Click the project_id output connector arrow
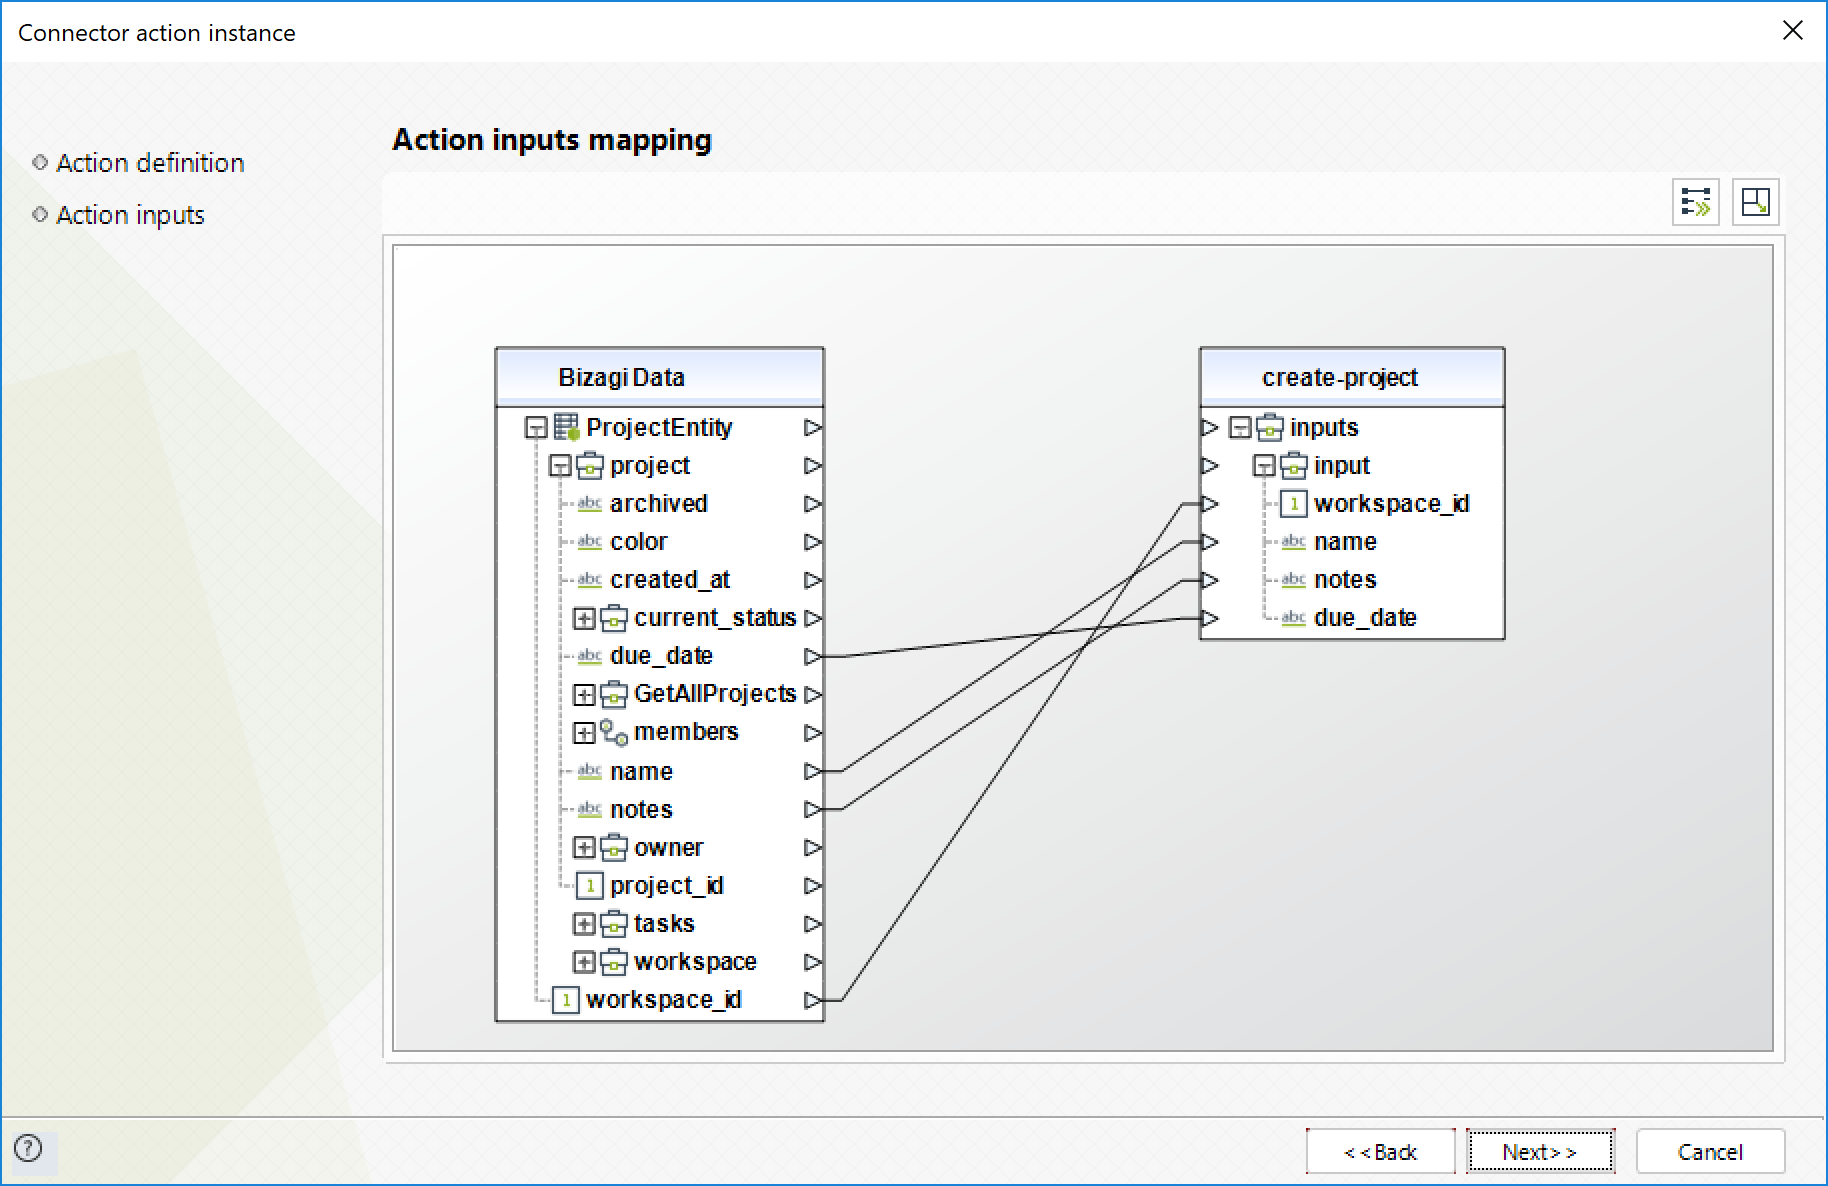 pyautogui.click(x=813, y=886)
